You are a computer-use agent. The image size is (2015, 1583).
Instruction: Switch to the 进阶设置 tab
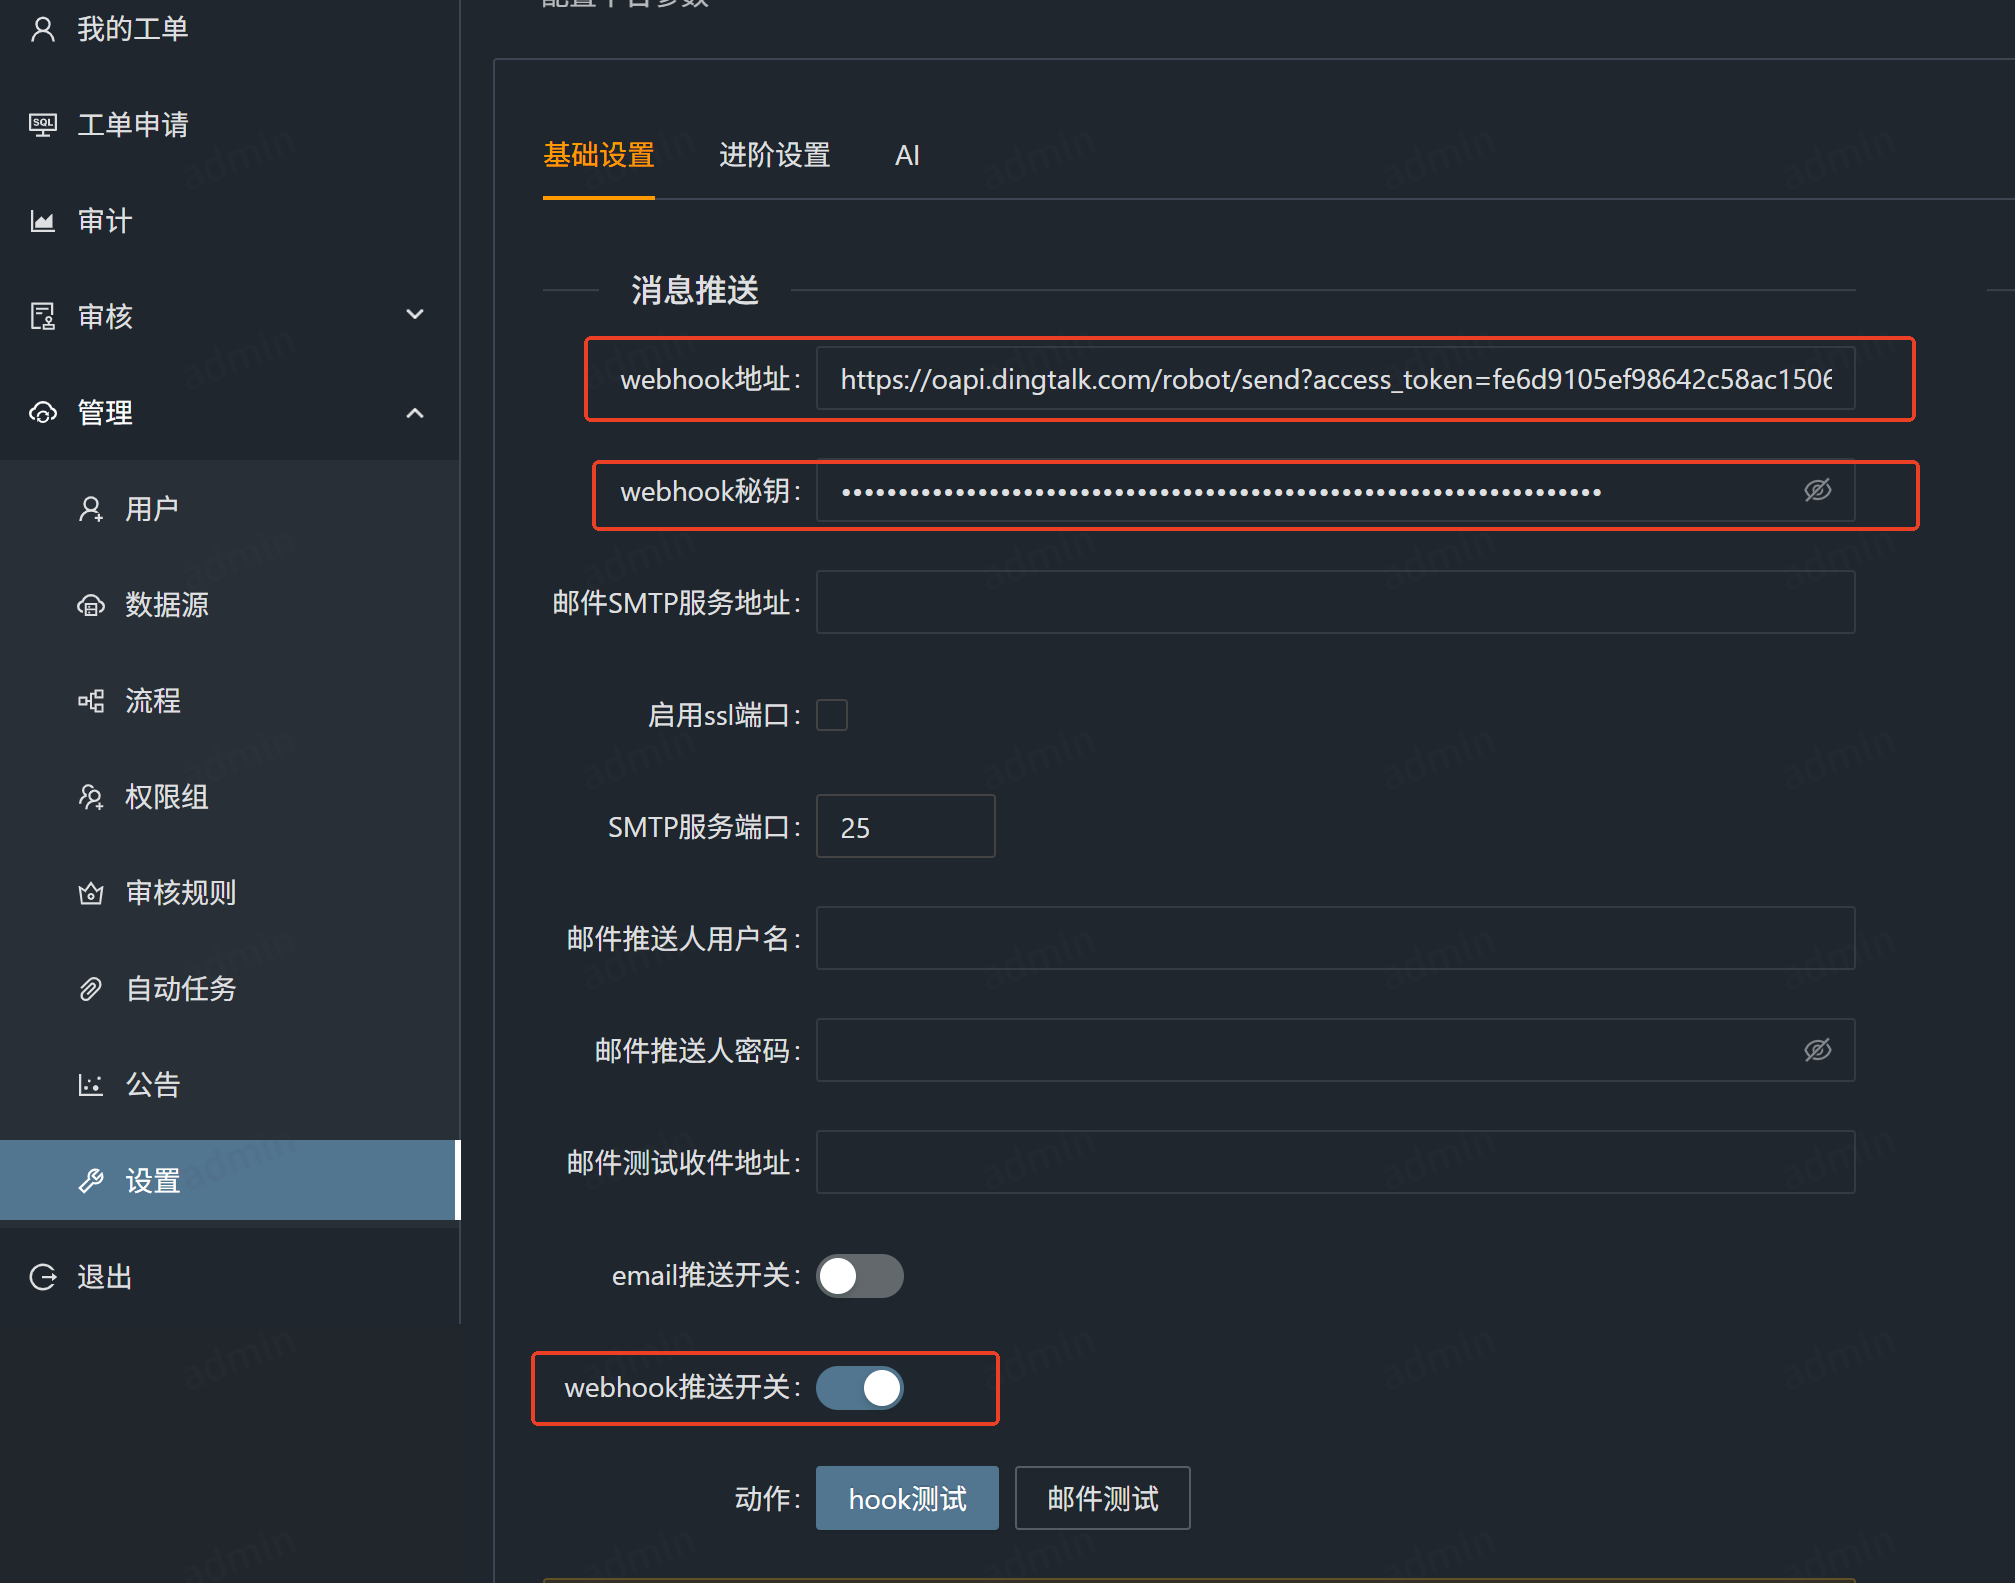point(774,155)
